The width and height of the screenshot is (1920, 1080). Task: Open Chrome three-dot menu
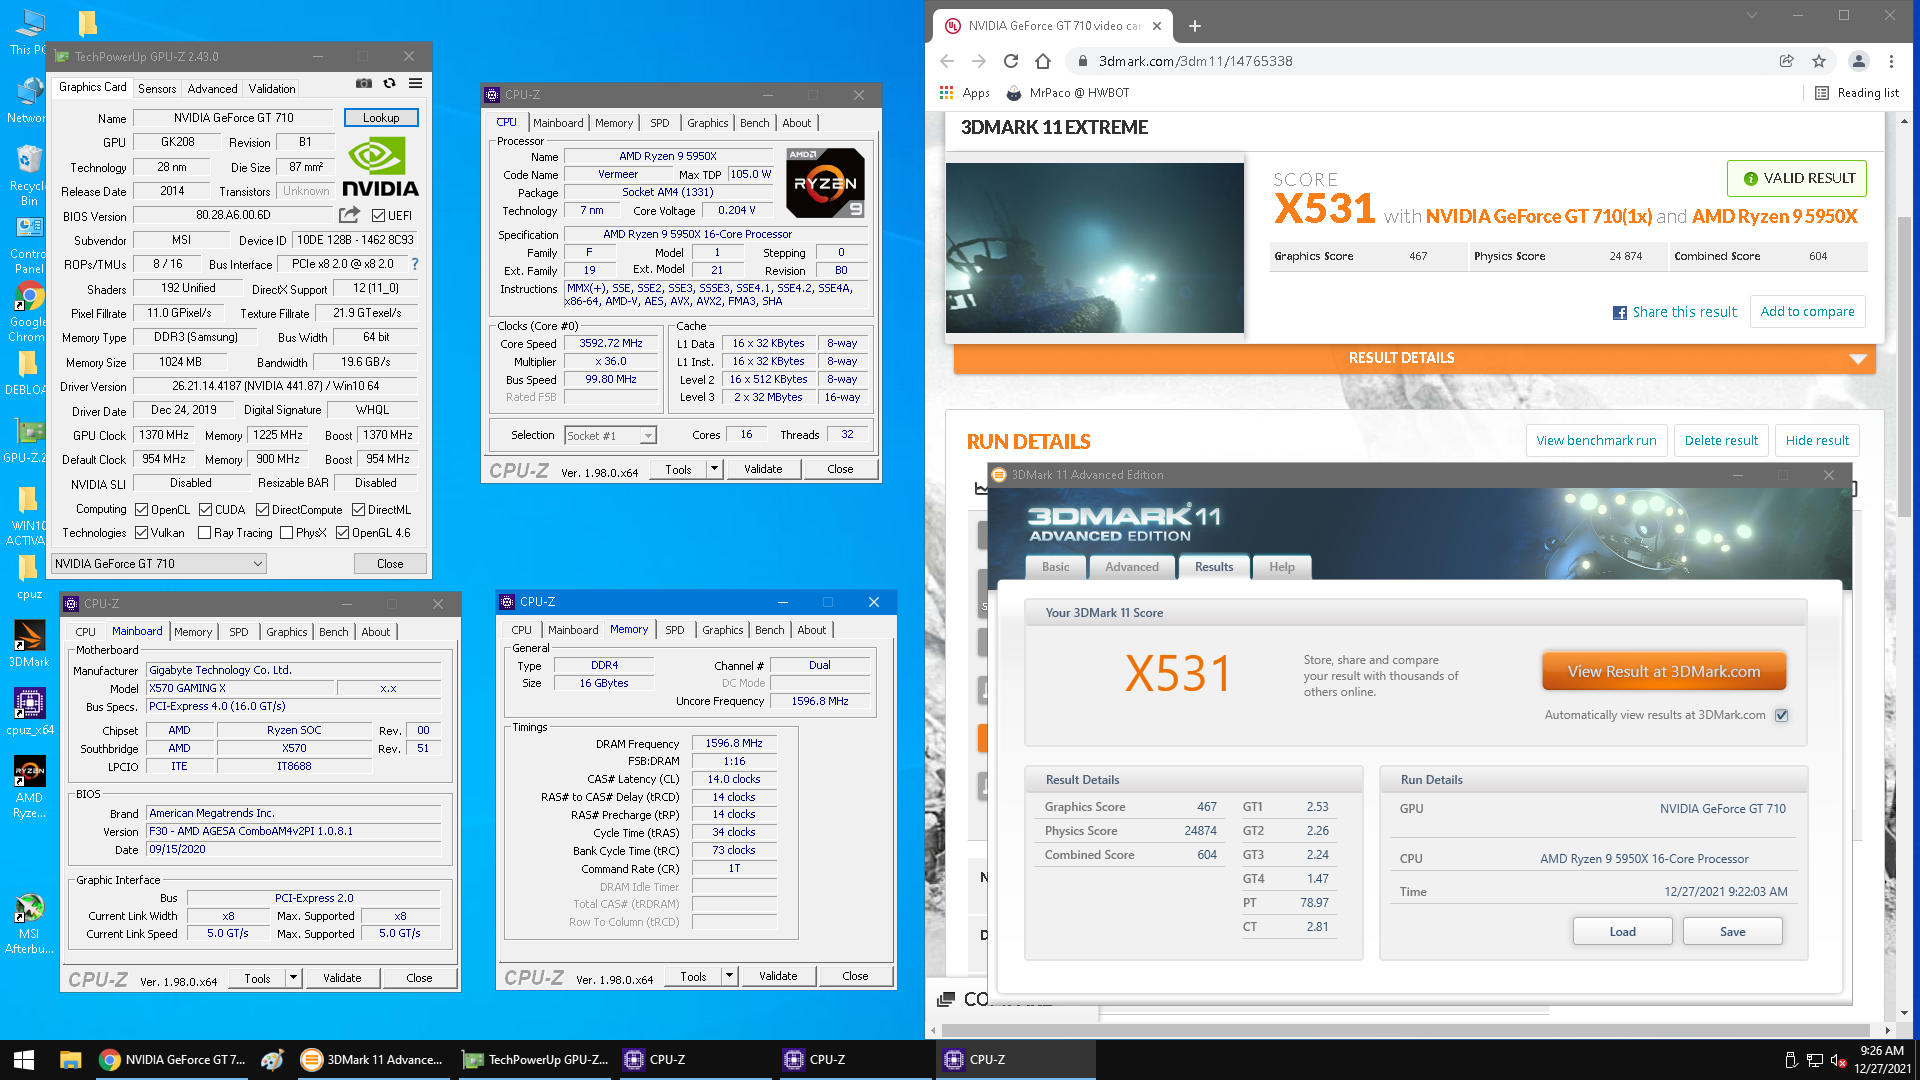click(x=1891, y=61)
